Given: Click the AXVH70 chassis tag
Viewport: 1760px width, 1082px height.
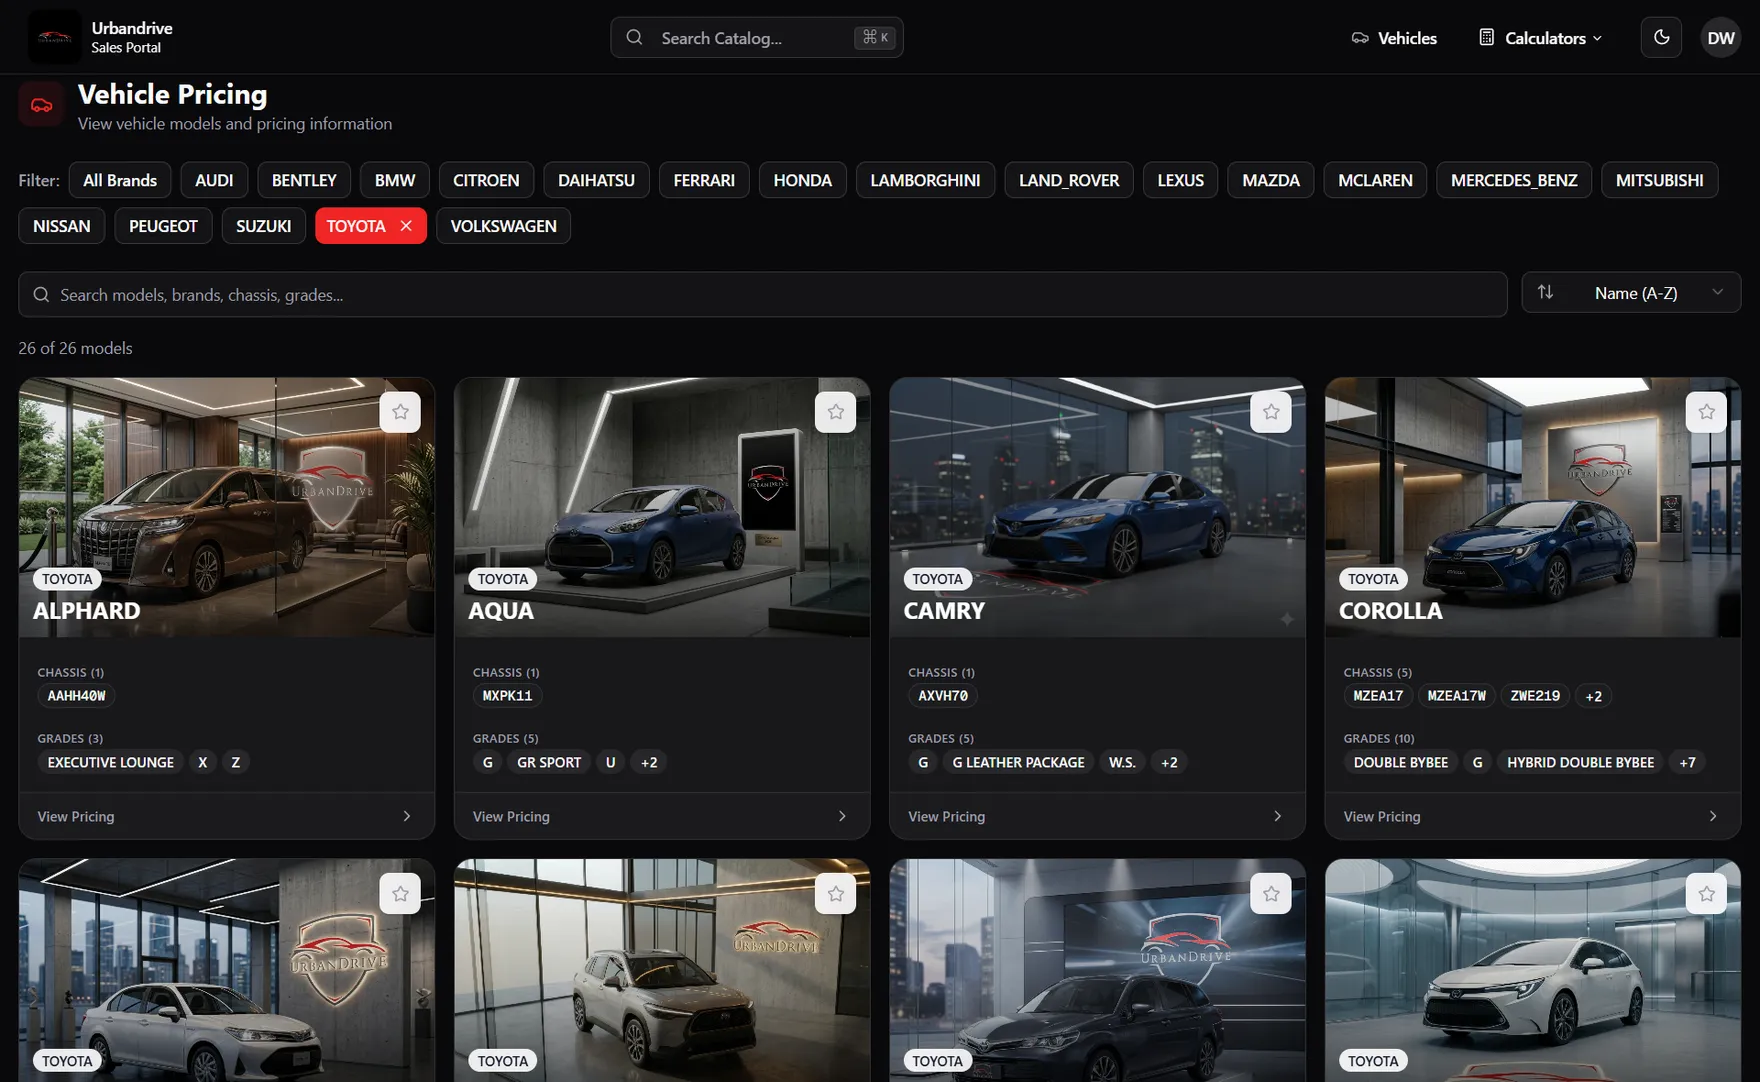Looking at the screenshot, I should pos(943,696).
